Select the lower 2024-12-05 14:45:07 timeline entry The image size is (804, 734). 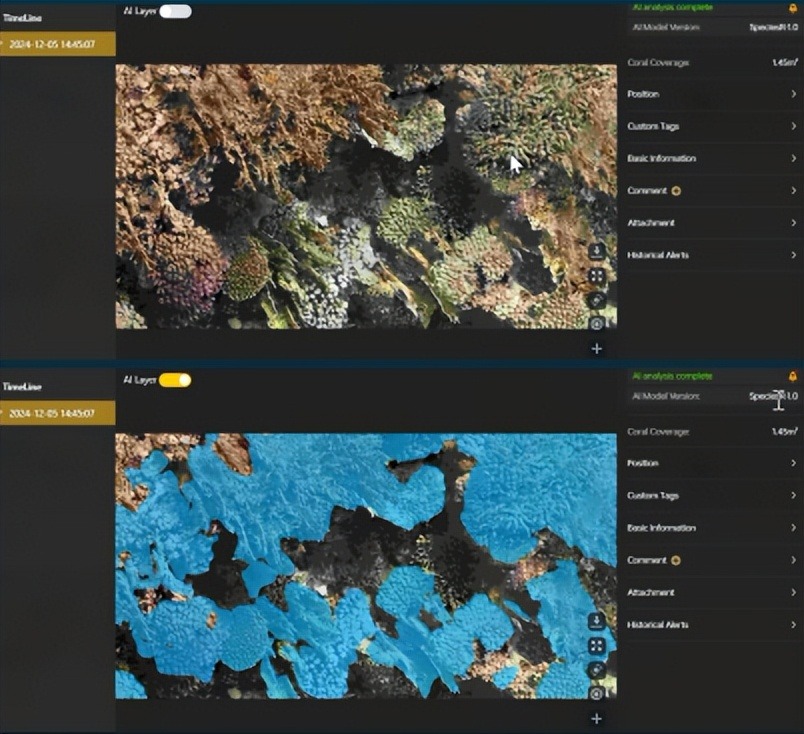58,412
